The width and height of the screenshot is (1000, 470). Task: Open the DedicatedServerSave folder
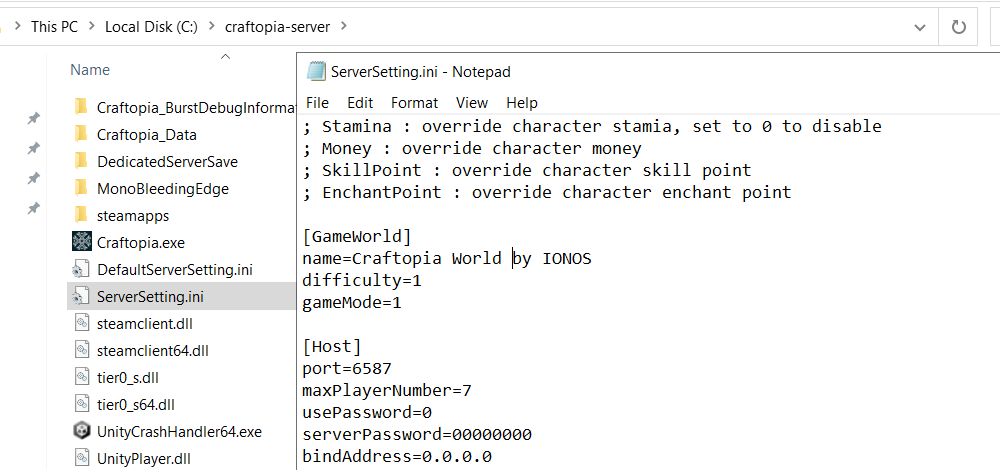[x=167, y=161]
